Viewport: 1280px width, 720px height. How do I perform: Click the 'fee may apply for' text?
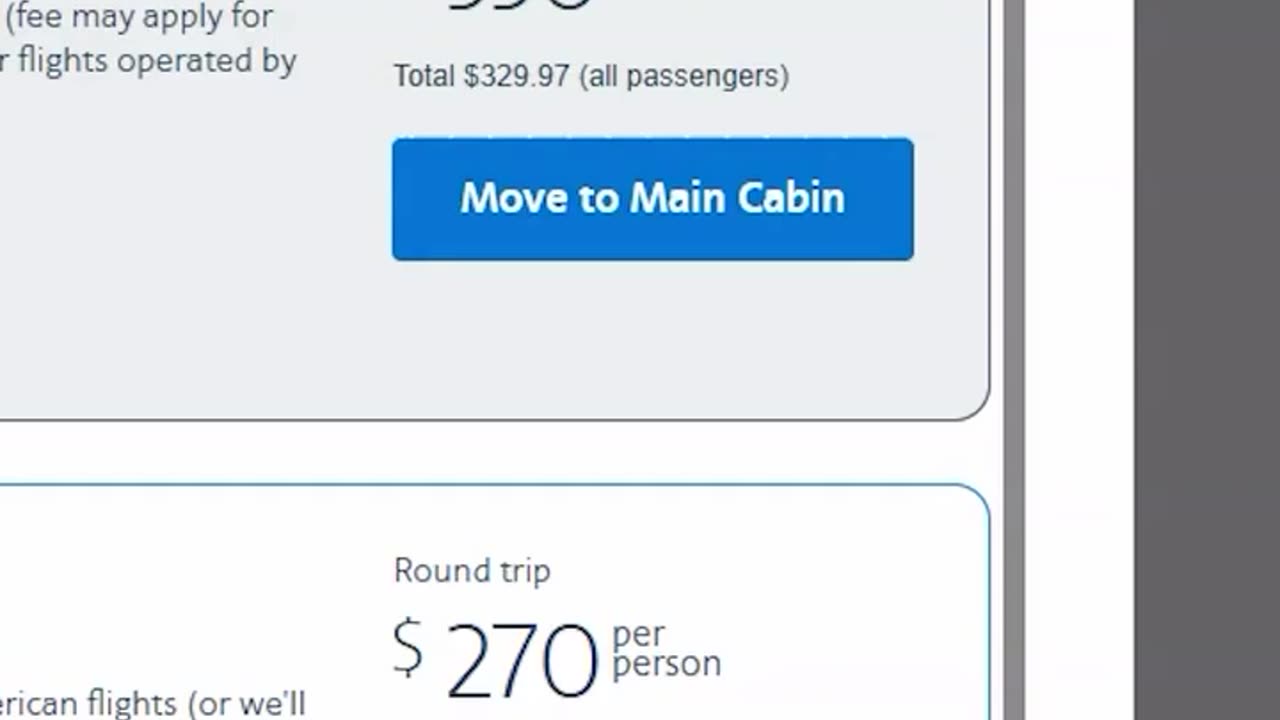coord(140,17)
